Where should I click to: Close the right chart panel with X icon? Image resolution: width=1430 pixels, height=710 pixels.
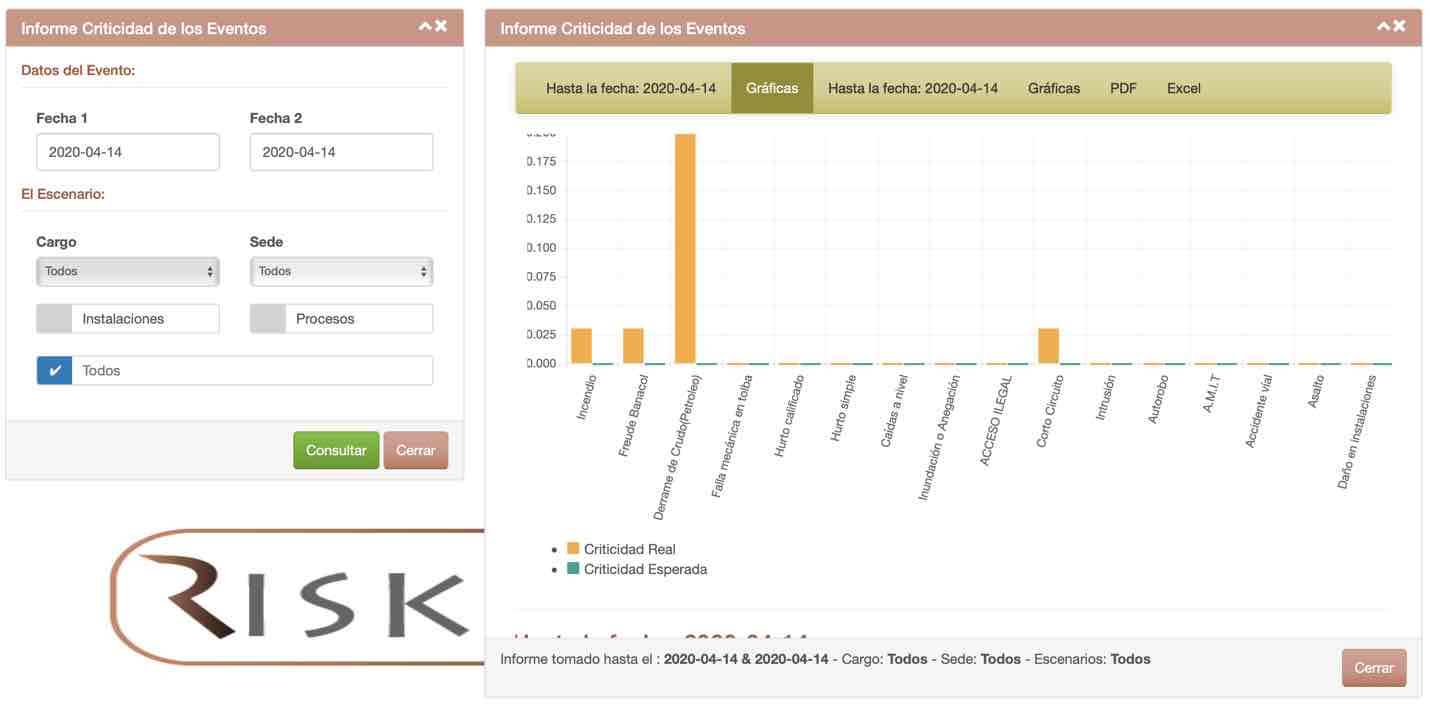(1399, 27)
